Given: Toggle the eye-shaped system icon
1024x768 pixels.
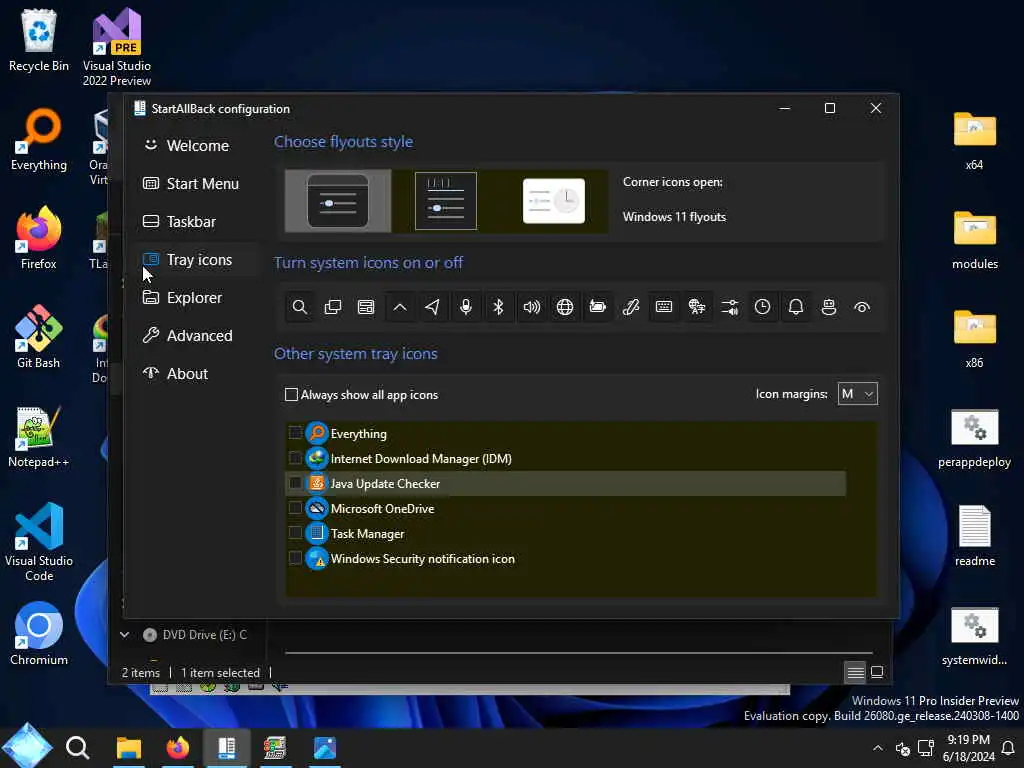Looking at the screenshot, I should pos(862,307).
